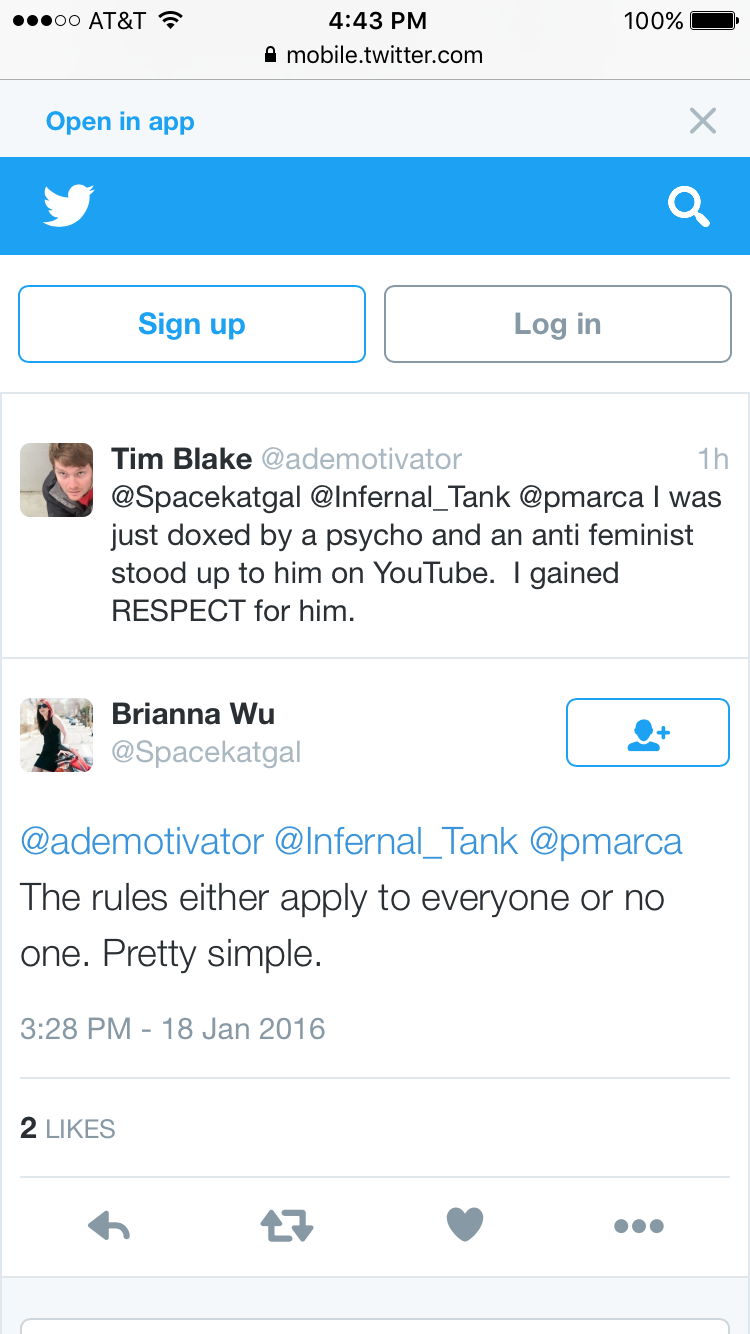Tap the reply arrow icon
Viewport: 750px width, 1334px height.
pyautogui.click(x=109, y=1225)
